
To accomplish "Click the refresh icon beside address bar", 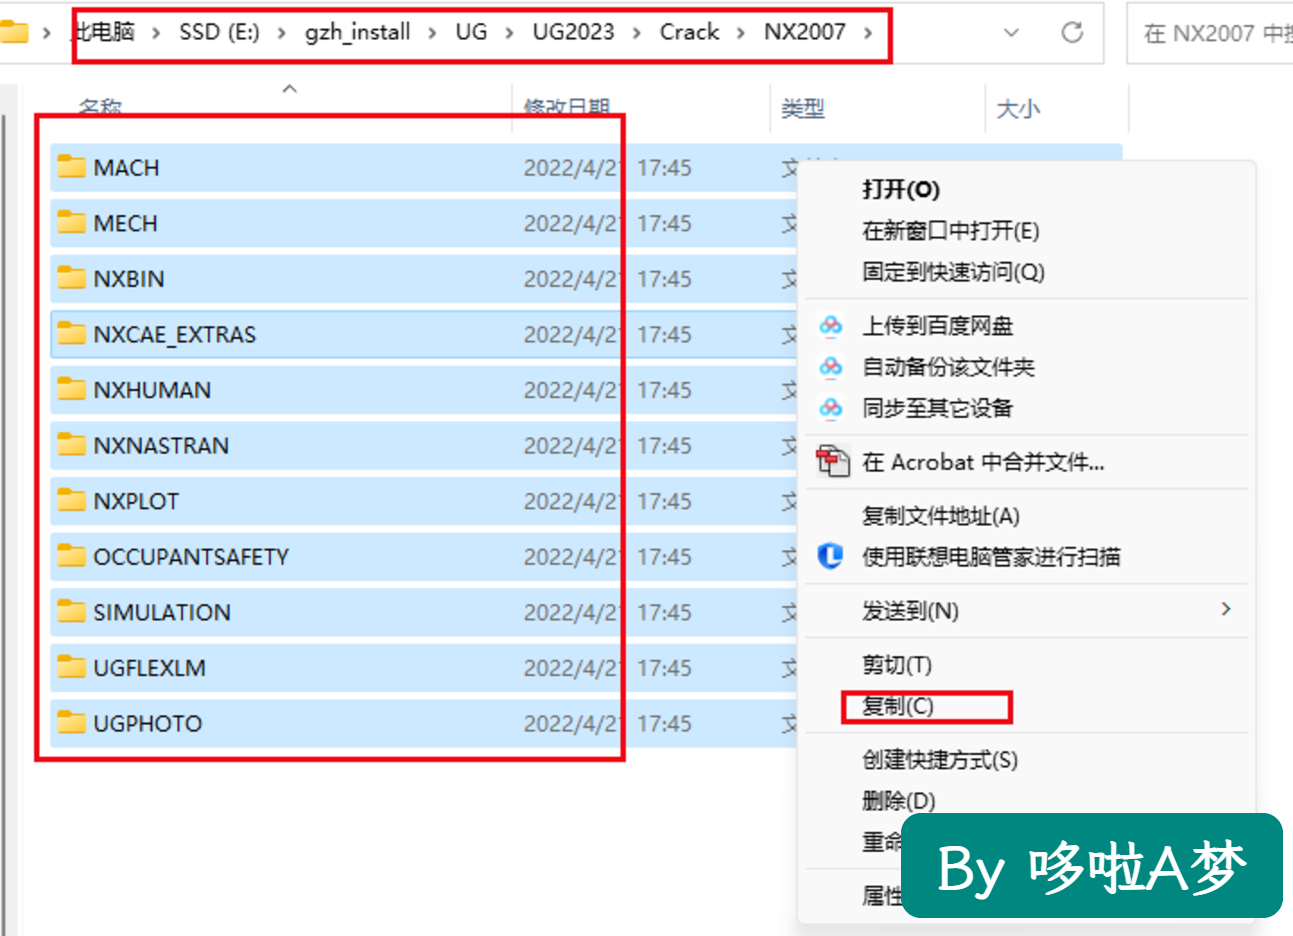I will coord(1072,33).
